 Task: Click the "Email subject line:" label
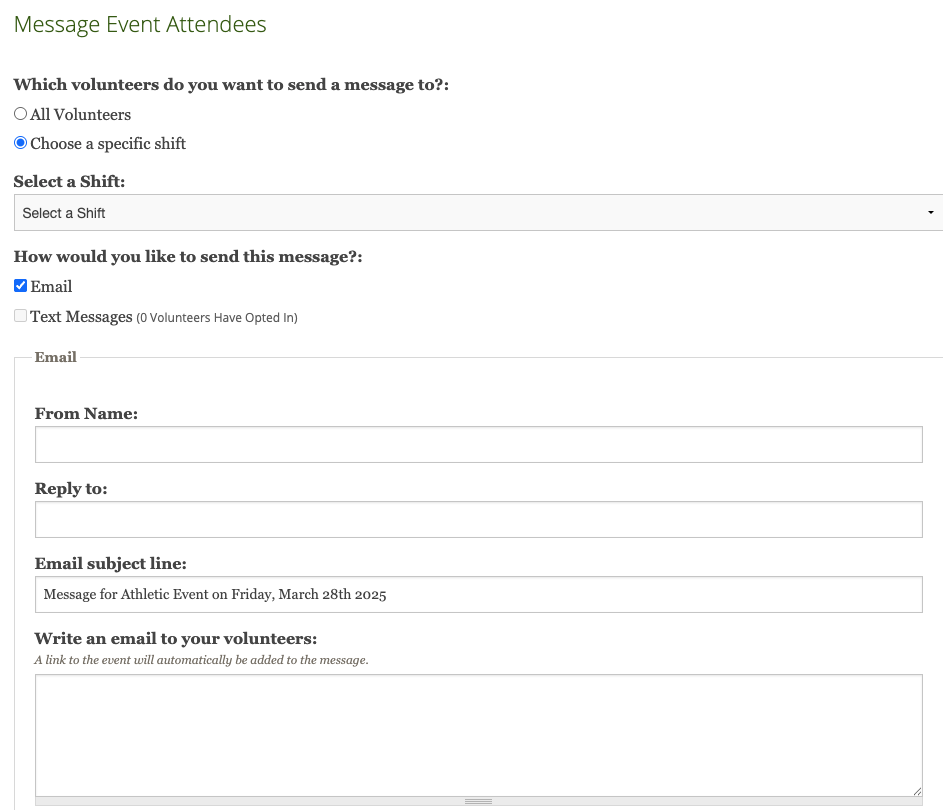pos(110,563)
